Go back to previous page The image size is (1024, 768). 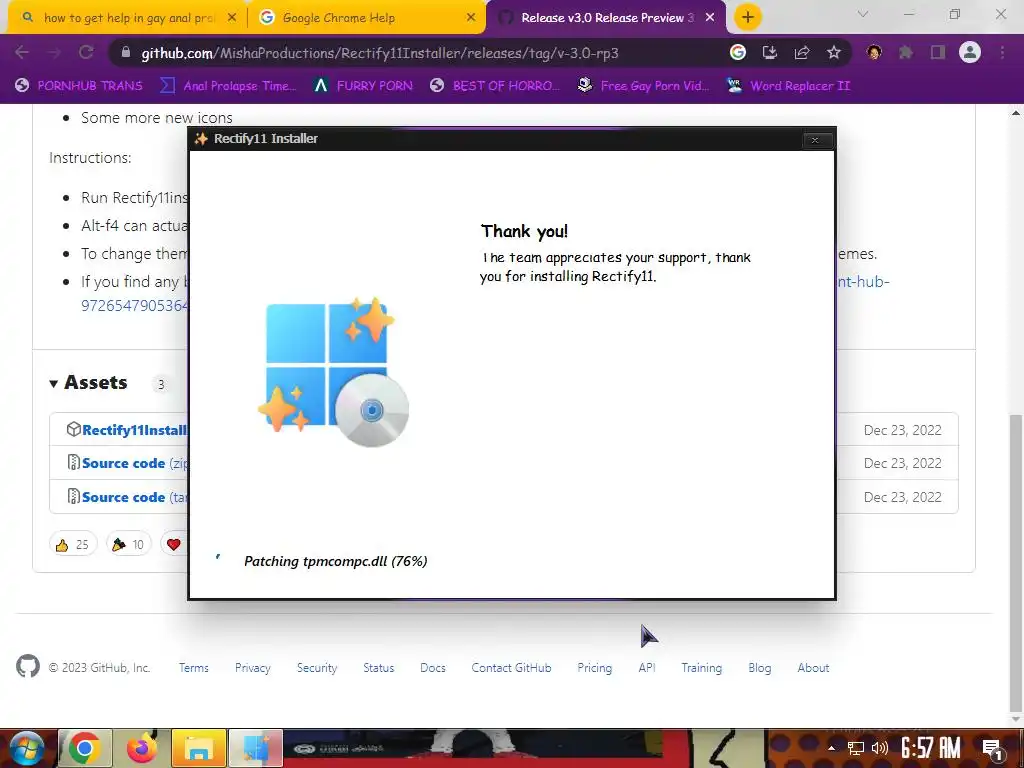click(x=22, y=52)
